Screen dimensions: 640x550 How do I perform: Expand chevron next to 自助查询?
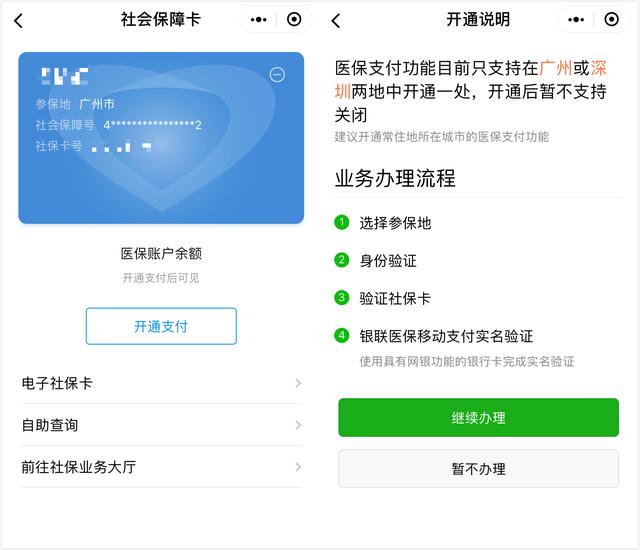[298, 425]
